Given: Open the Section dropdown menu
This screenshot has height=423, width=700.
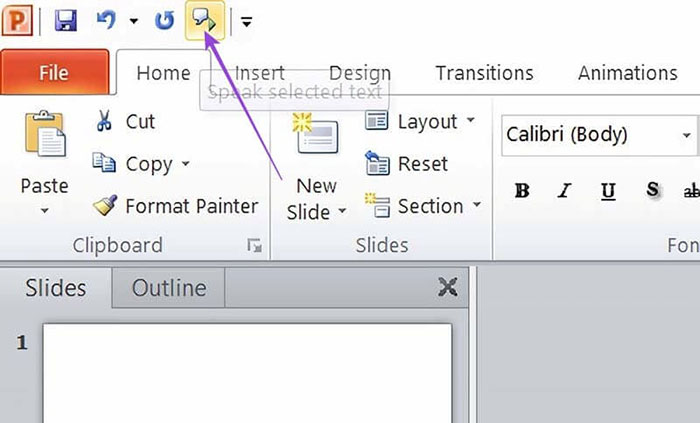Looking at the screenshot, I should pyautogui.click(x=477, y=206).
